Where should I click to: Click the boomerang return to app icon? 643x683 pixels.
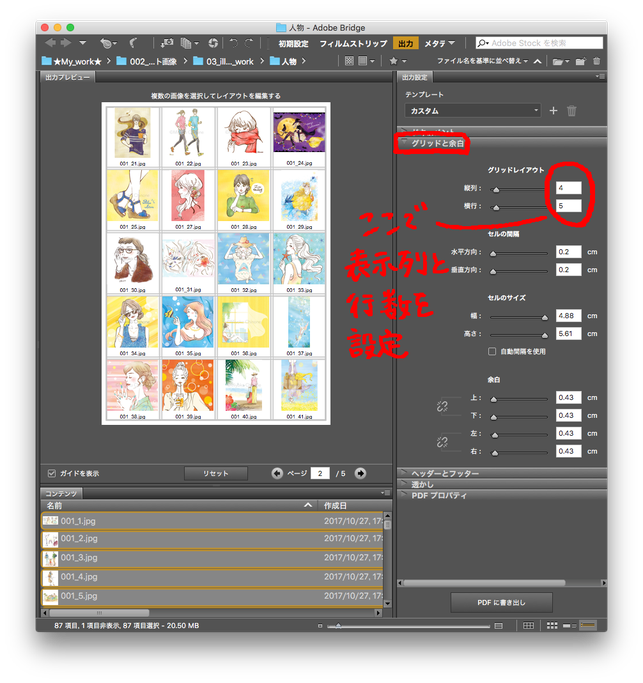(x=134, y=43)
